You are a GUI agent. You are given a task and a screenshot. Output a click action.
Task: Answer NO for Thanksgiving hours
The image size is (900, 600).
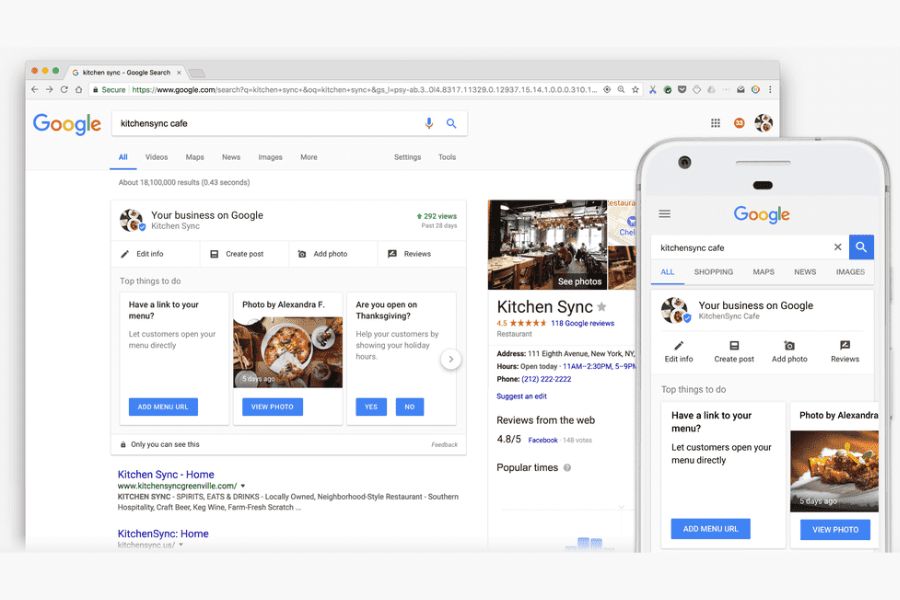tap(409, 407)
